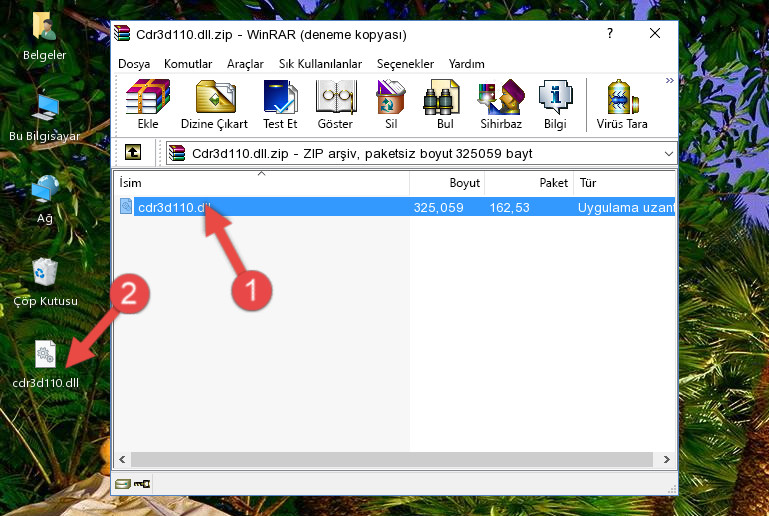Click the cdr3d110.dll file type icon in list
Image resolution: width=769 pixels, height=516 pixels.
click(x=126, y=206)
